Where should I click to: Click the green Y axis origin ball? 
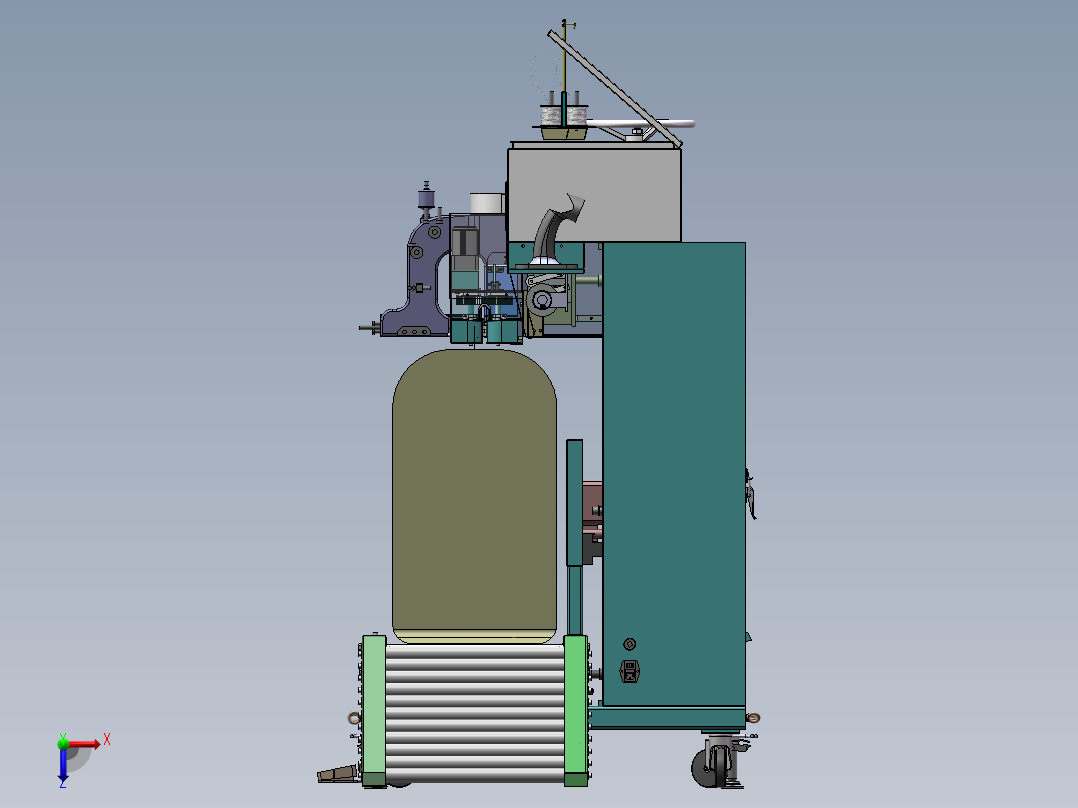(63, 743)
